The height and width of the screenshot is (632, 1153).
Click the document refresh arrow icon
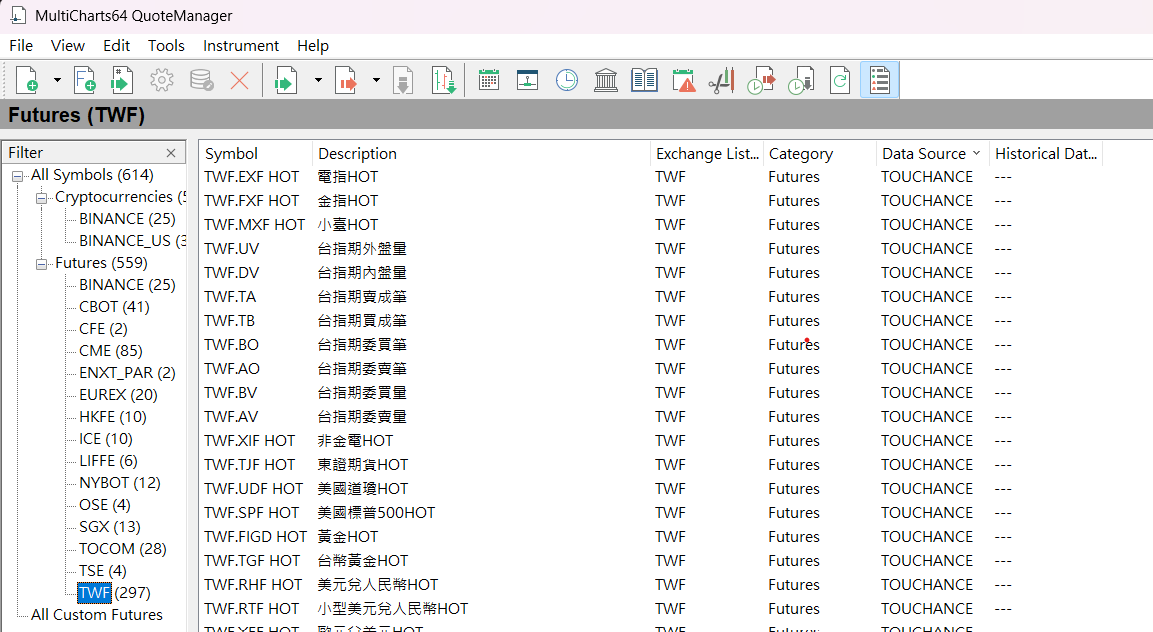point(840,80)
